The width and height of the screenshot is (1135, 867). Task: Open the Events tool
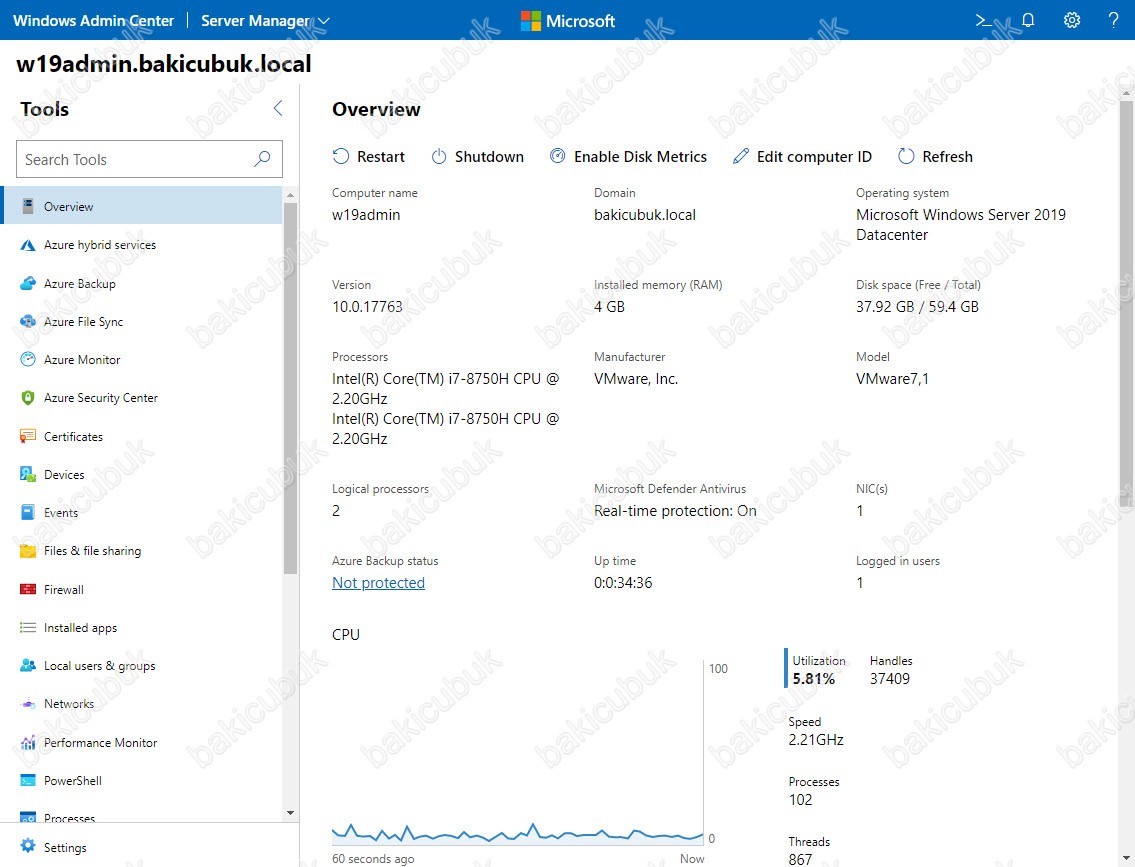[x=142, y=512]
